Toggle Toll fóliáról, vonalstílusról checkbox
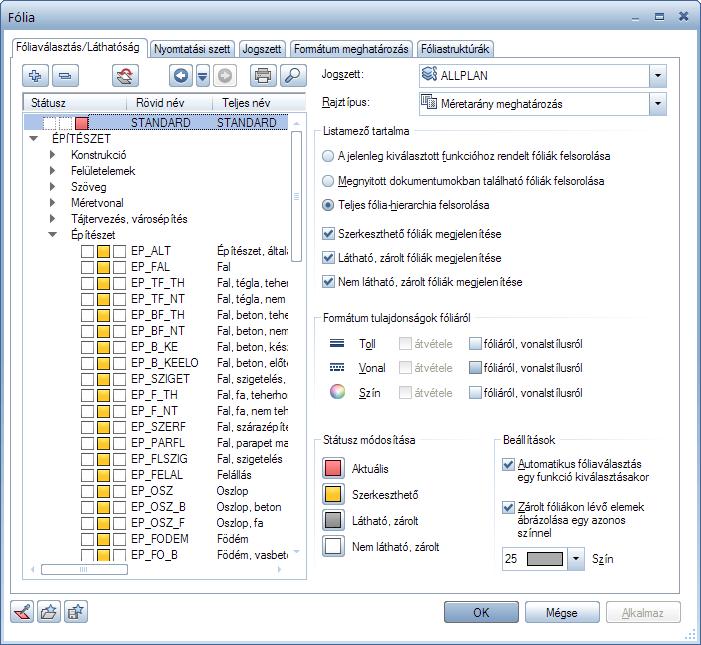Image resolution: width=701 pixels, height=645 pixels. (x=475, y=343)
